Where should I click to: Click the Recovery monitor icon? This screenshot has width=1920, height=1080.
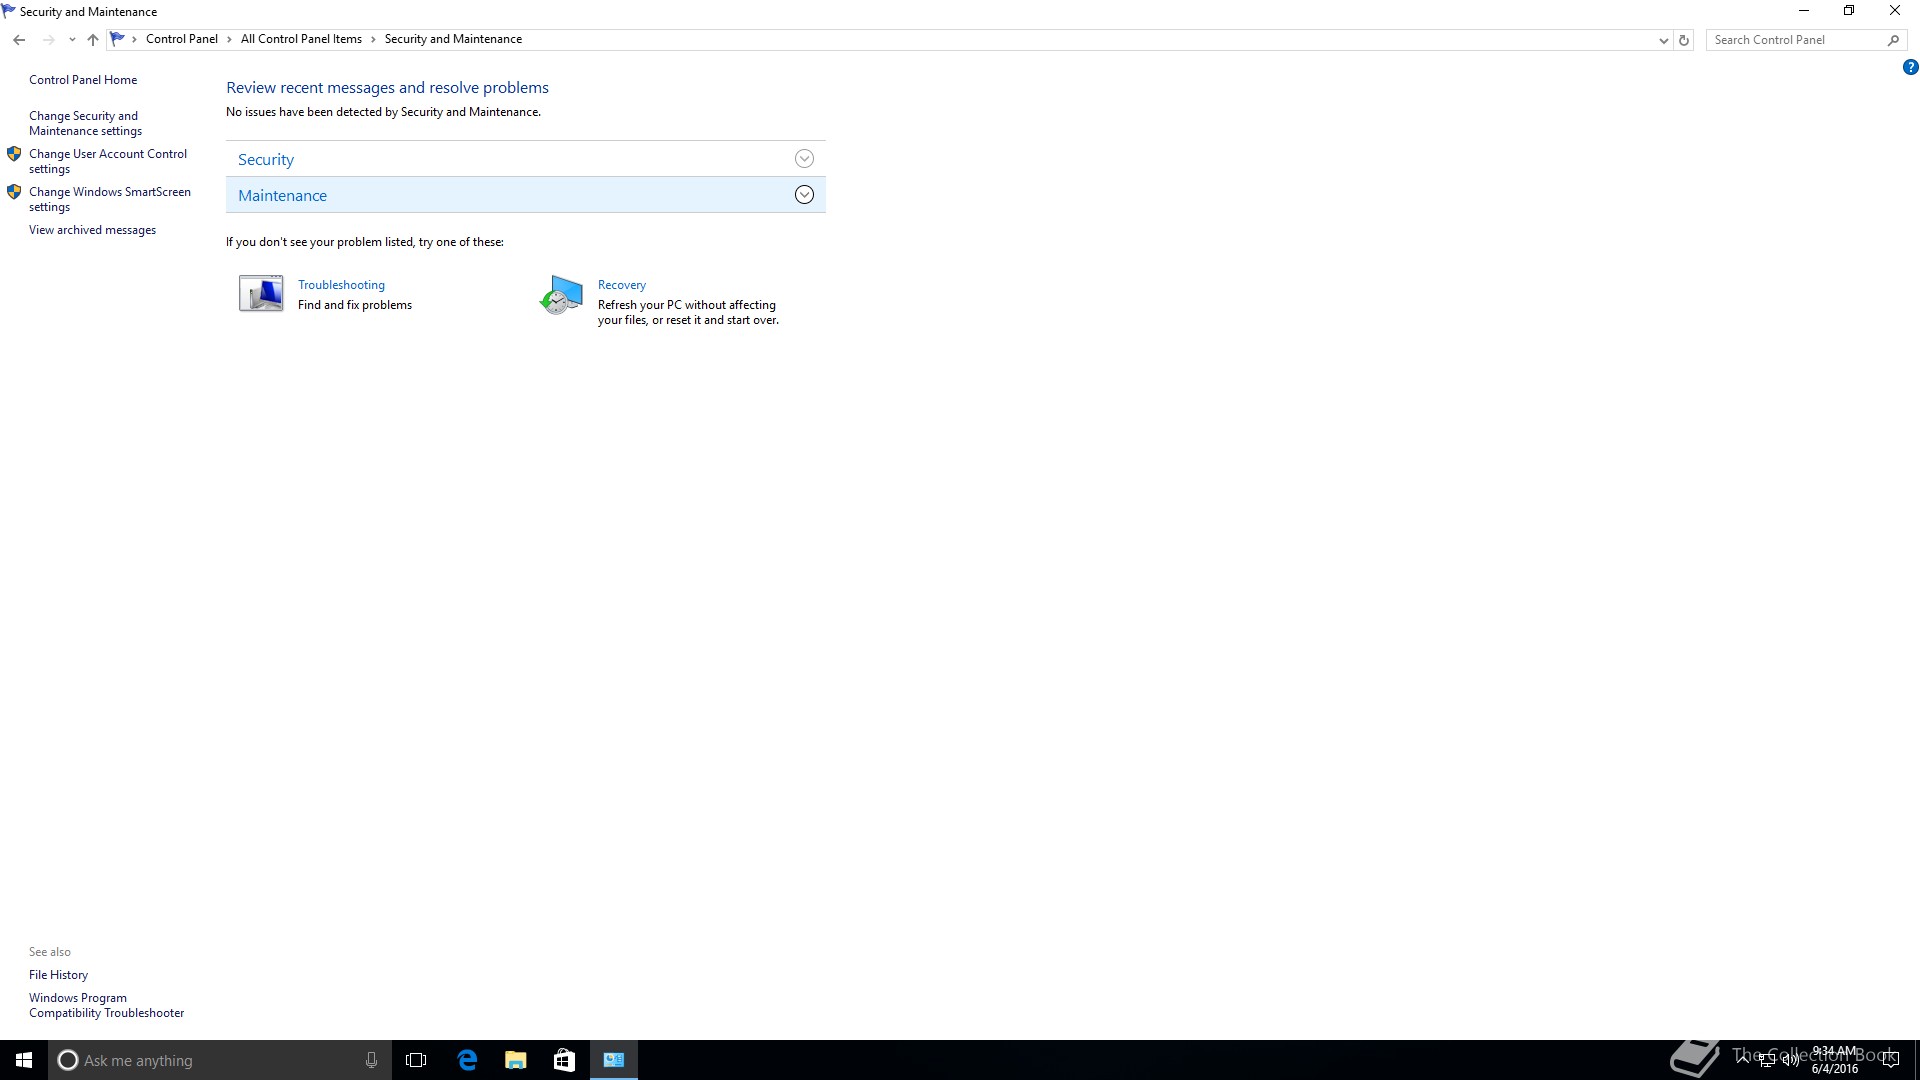click(x=561, y=295)
